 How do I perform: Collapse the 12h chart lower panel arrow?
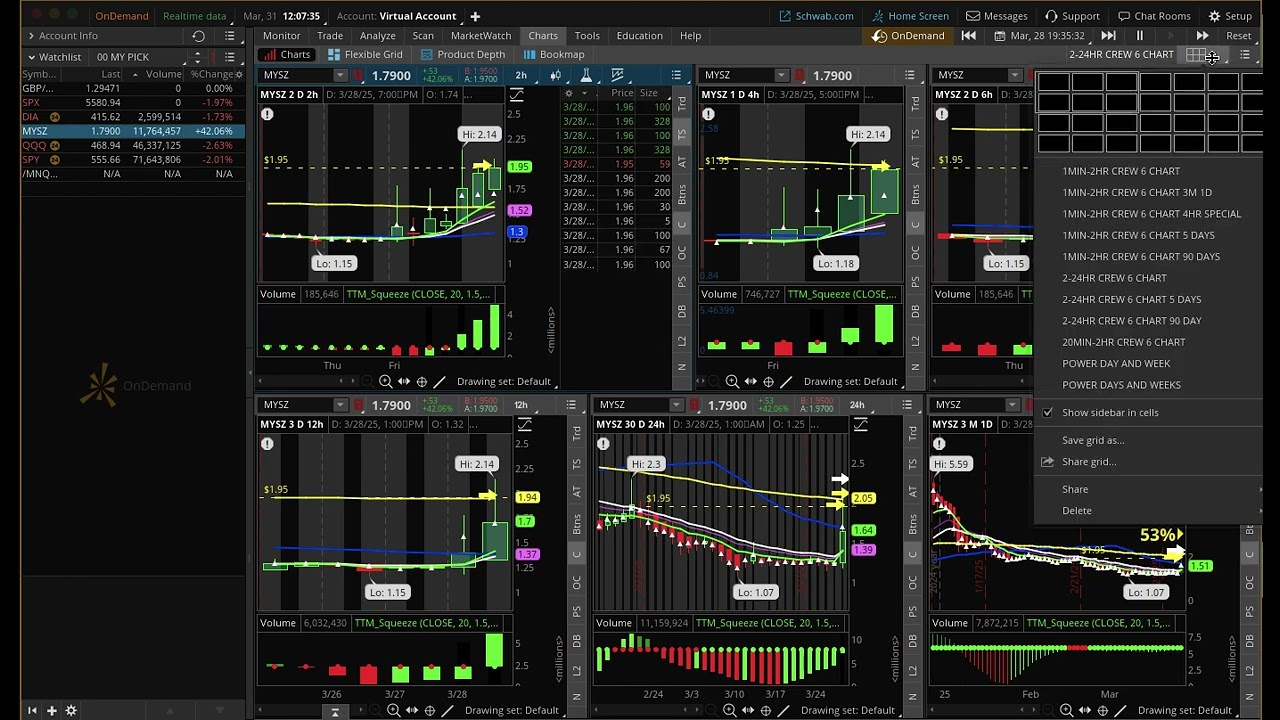(335, 711)
